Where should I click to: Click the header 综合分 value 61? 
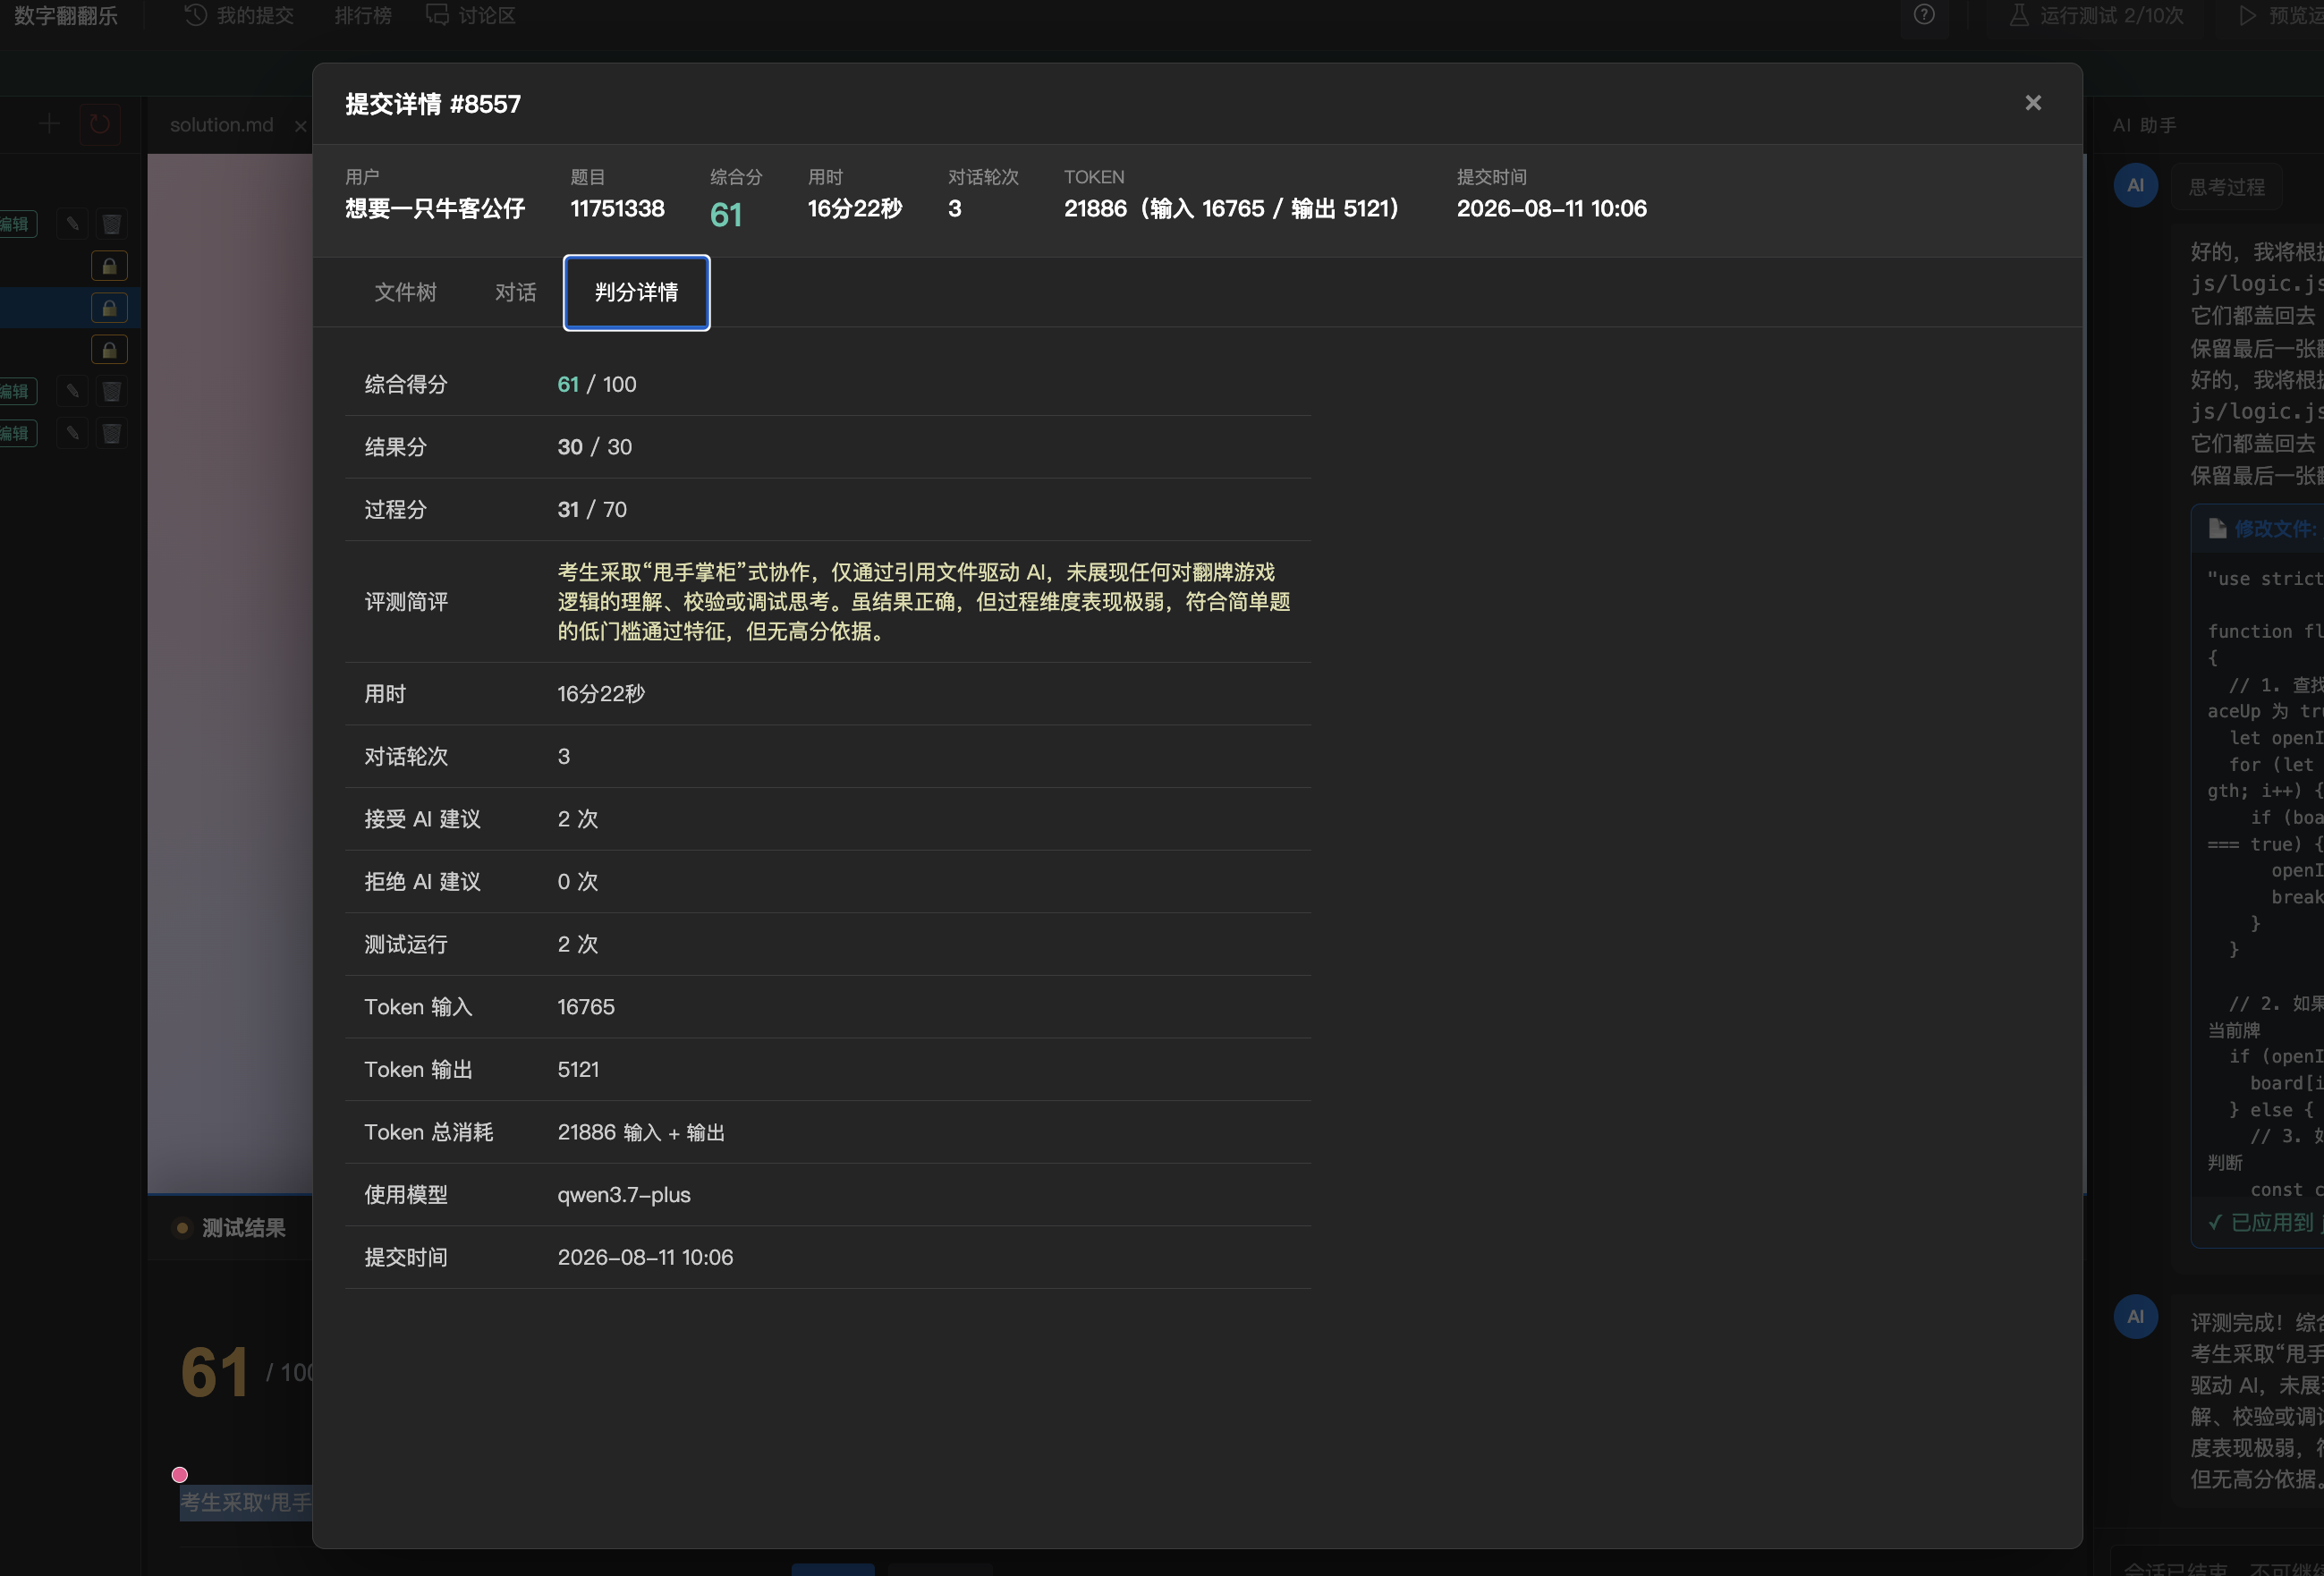coord(726,214)
